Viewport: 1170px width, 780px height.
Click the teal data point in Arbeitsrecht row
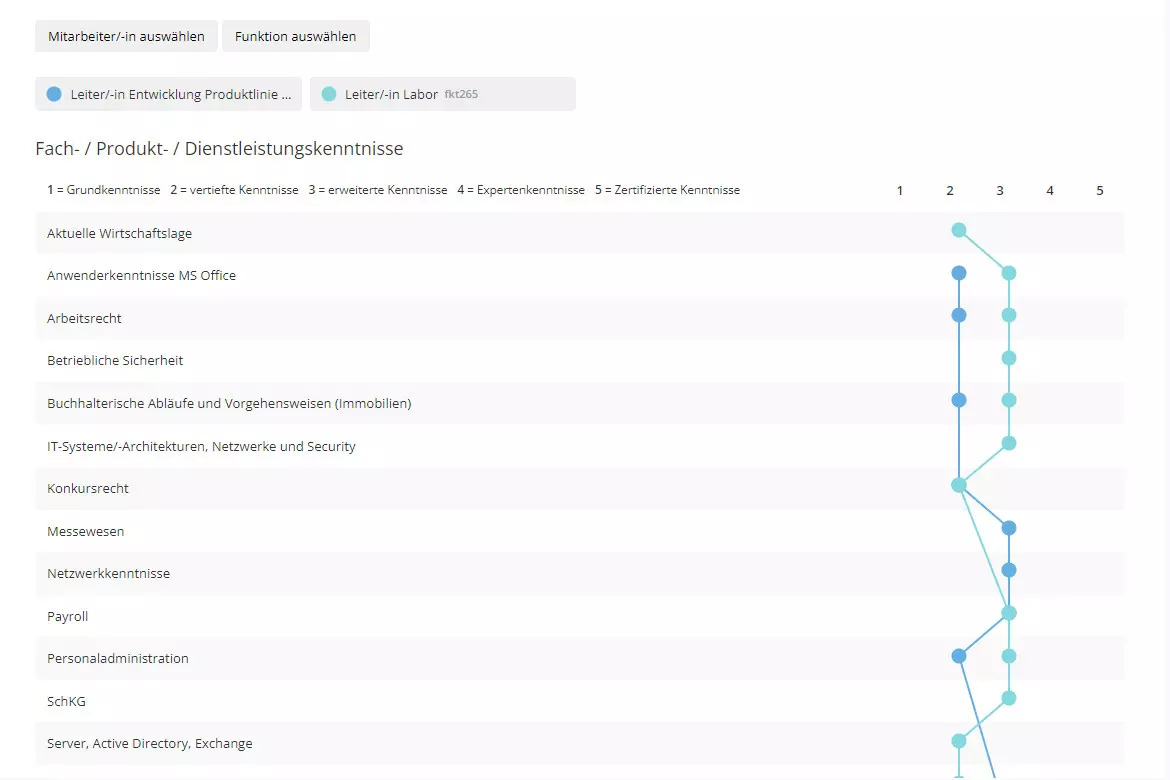(x=1009, y=315)
